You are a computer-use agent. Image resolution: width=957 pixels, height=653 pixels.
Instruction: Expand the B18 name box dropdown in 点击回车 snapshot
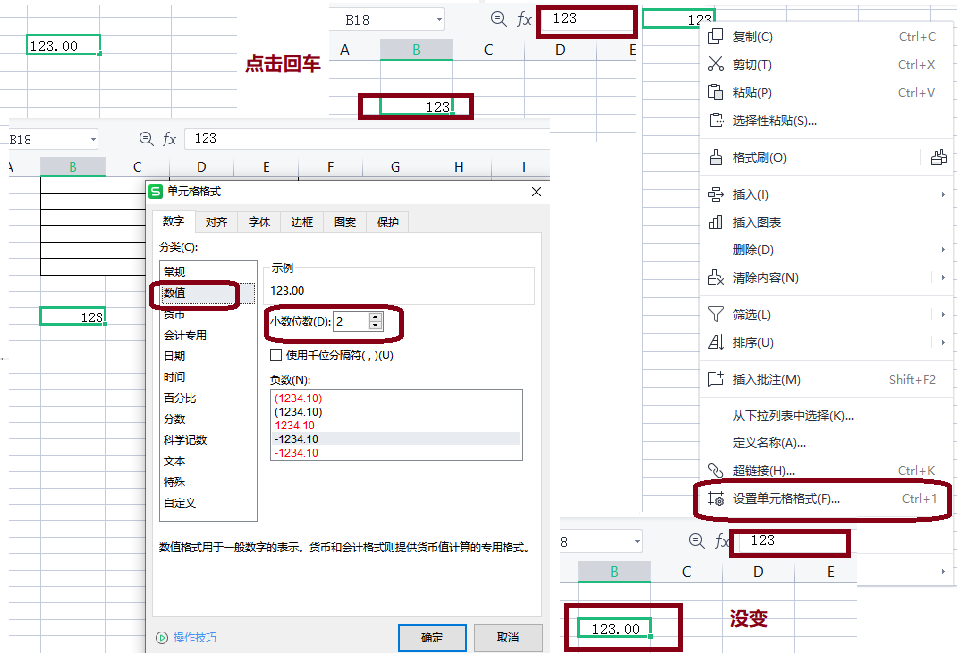coord(439,20)
